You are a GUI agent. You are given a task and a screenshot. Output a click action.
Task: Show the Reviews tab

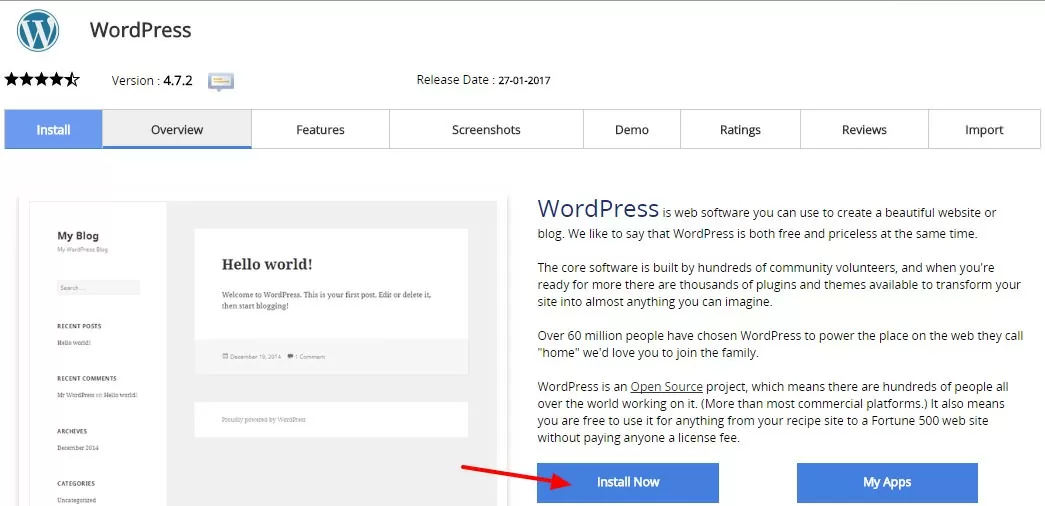(864, 129)
